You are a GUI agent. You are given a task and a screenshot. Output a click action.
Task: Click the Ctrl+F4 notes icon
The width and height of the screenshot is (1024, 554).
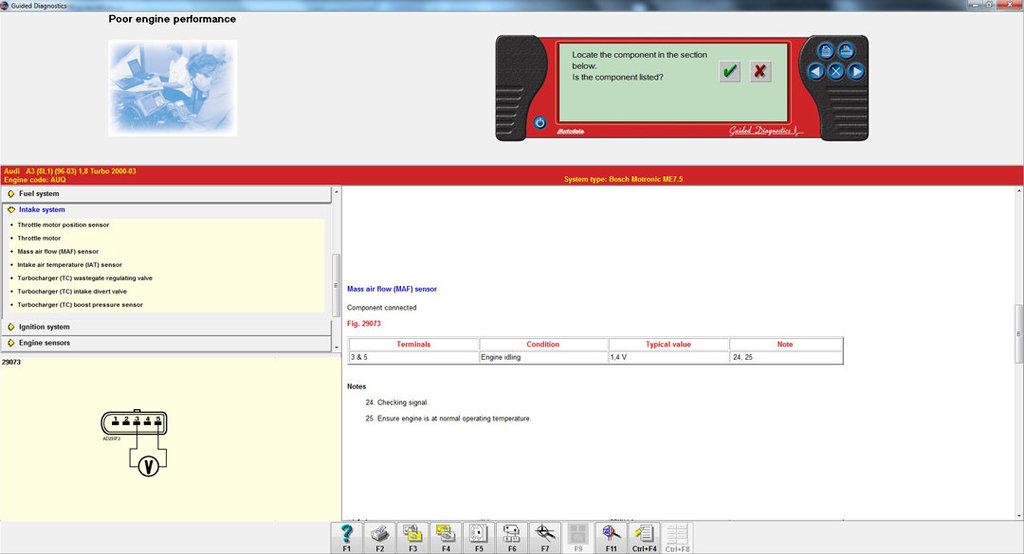tap(644, 534)
